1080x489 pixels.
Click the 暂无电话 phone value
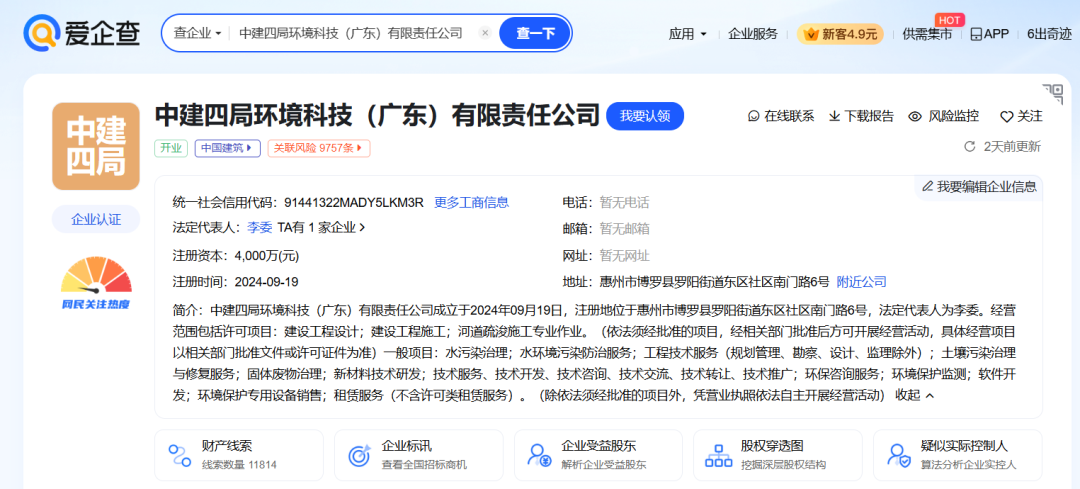click(x=624, y=202)
